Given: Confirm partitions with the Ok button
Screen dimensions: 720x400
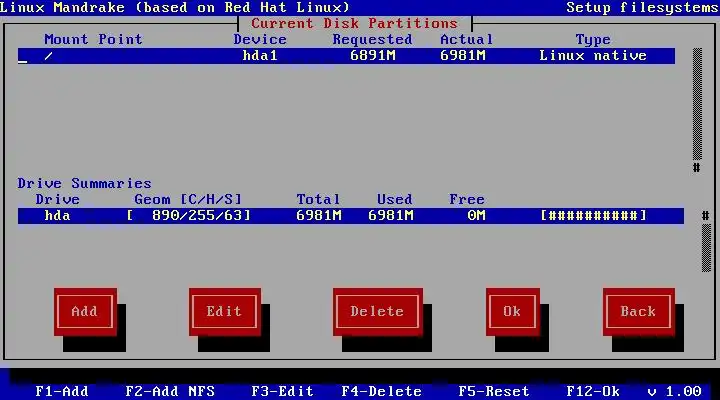Looking at the screenshot, I should coord(512,312).
